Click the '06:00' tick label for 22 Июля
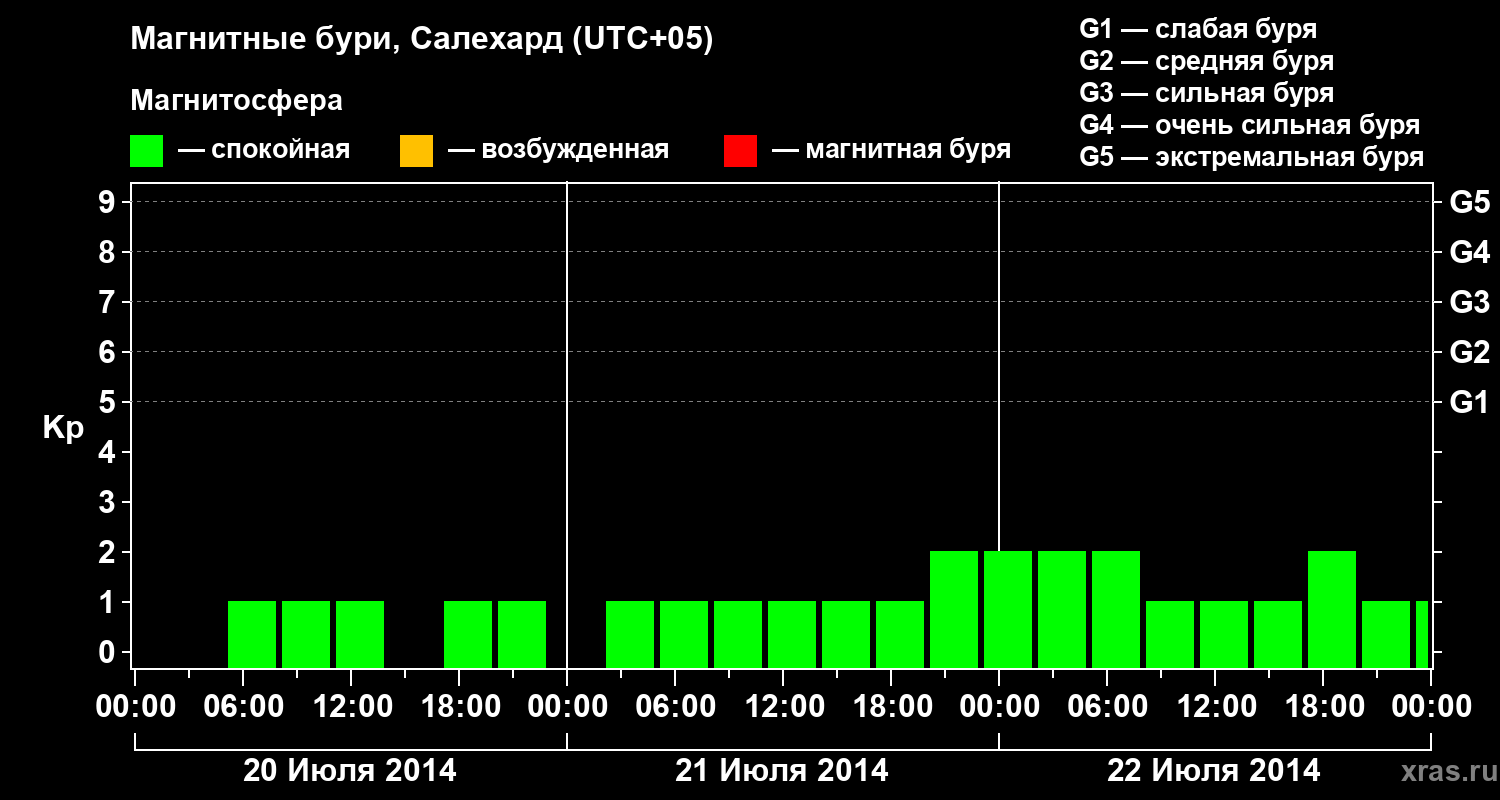Screen dimensions: 1500x800 click(1107, 707)
